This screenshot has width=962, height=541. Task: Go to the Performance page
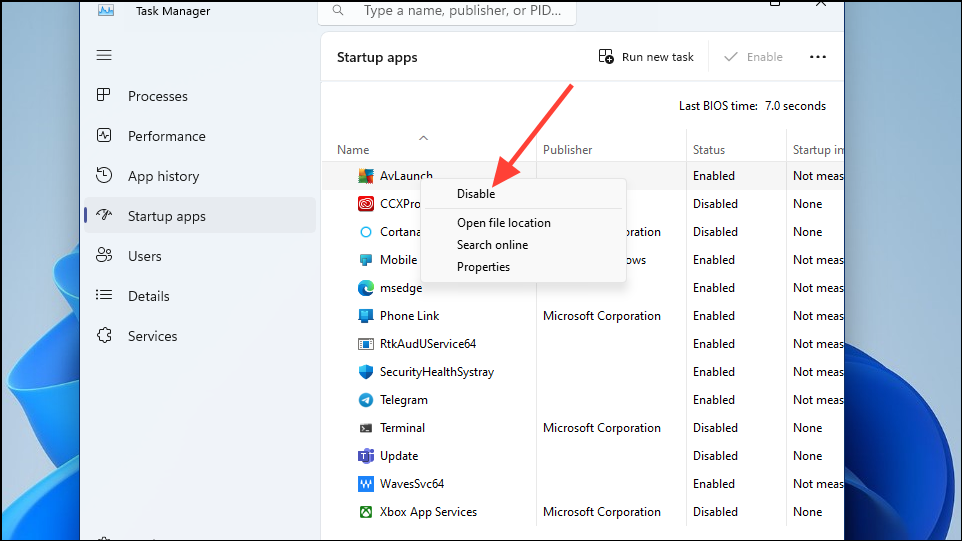[200, 136]
